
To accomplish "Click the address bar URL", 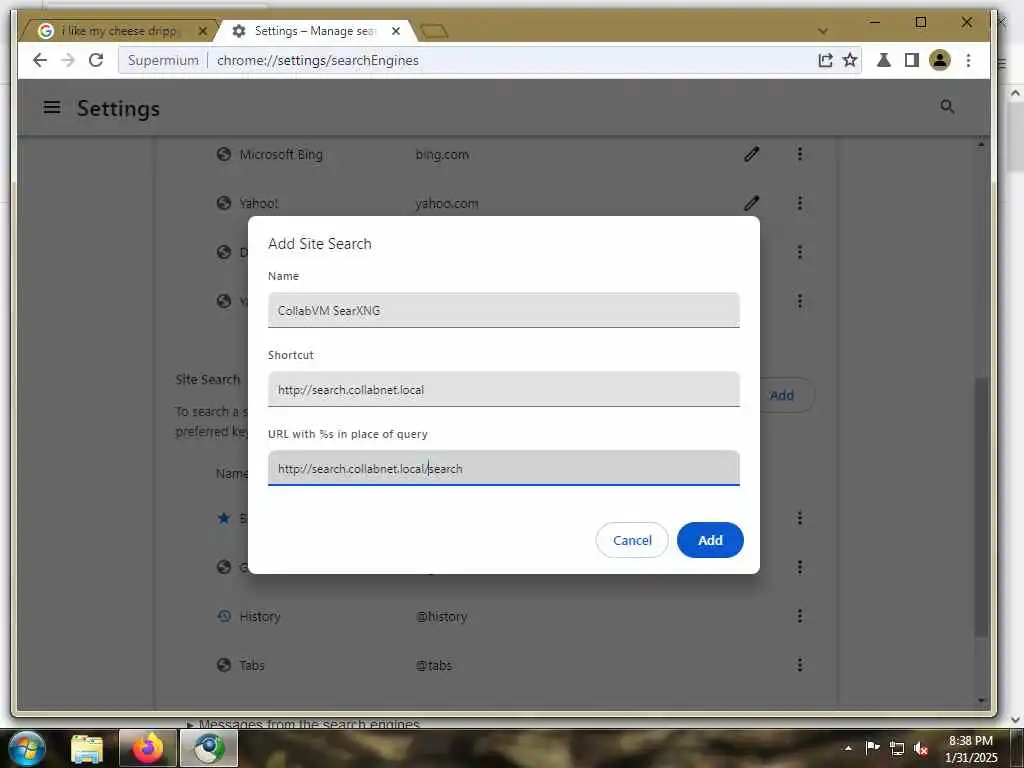I will pyautogui.click(x=317, y=60).
